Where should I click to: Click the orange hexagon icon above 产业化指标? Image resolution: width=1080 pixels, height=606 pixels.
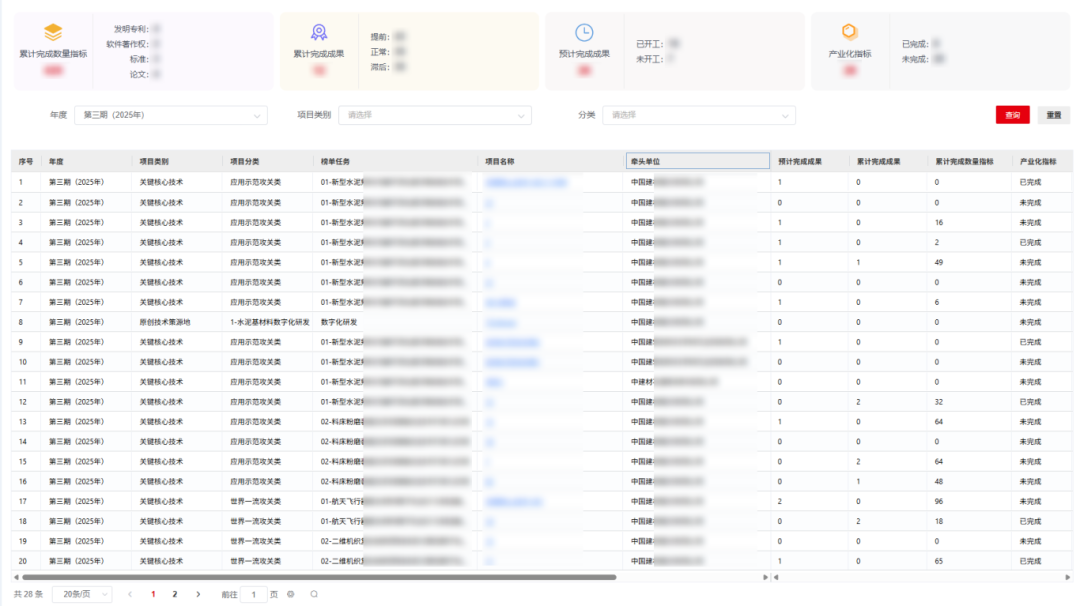(x=849, y=32)
